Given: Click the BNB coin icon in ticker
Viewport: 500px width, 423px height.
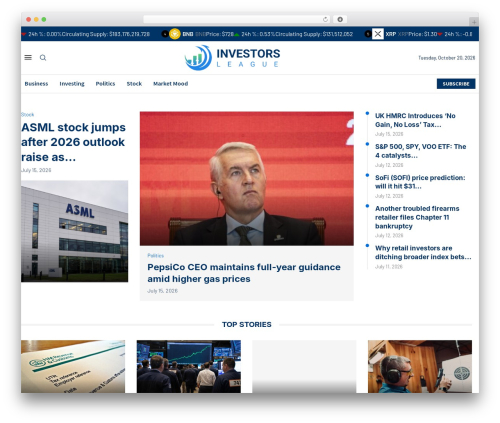Looking at the screenshot, I should pos(175,34).
